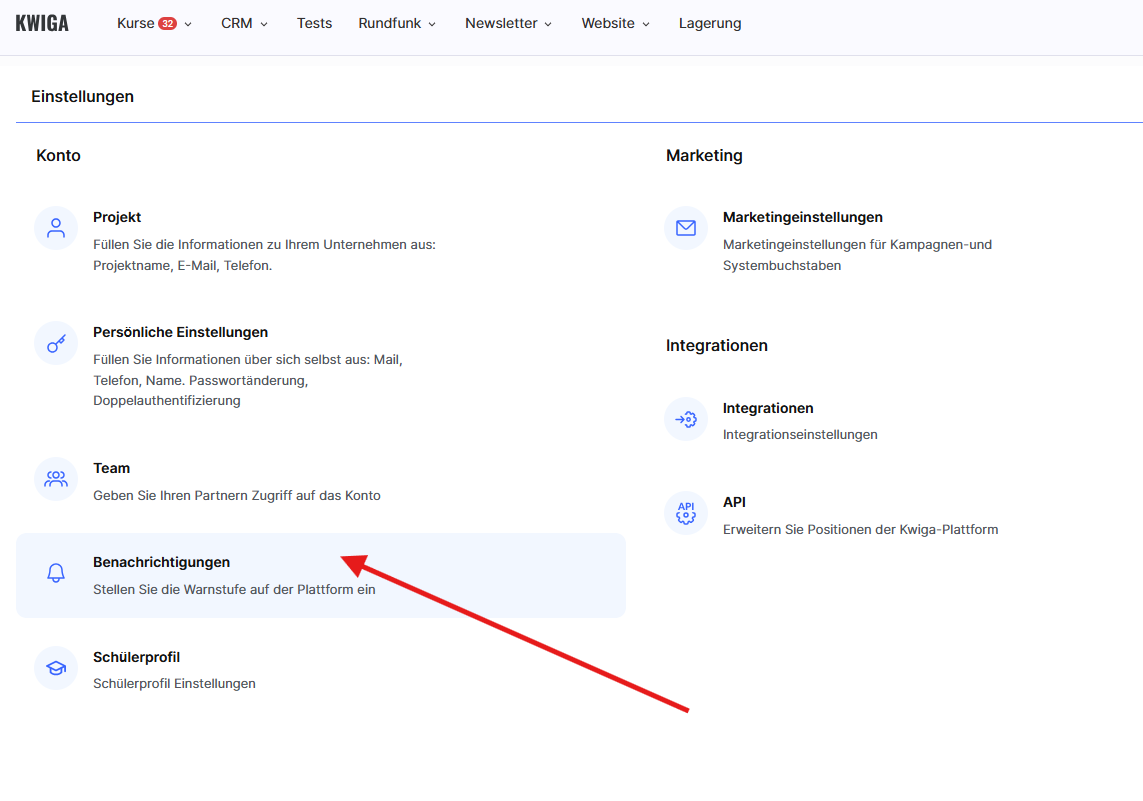This screenshot has height=801, width=1143.
Task: Expand the Website dropdown menu
Action: [615, 23]
